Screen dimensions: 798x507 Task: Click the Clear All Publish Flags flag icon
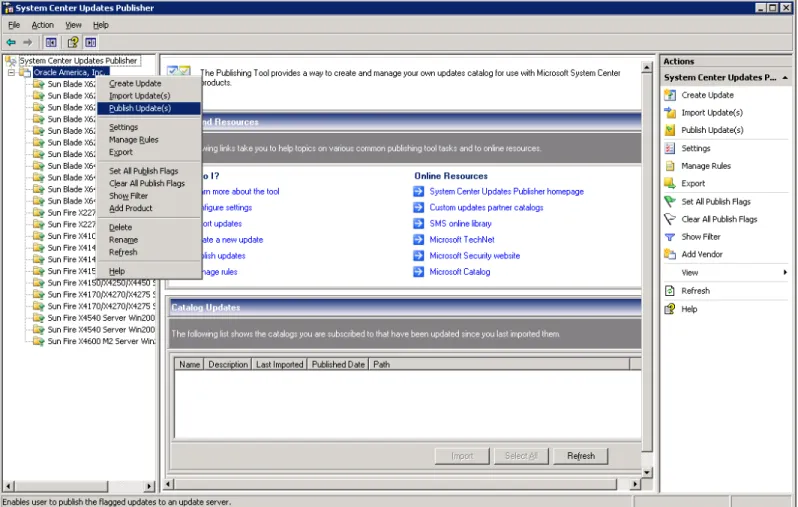pos(670,219)
